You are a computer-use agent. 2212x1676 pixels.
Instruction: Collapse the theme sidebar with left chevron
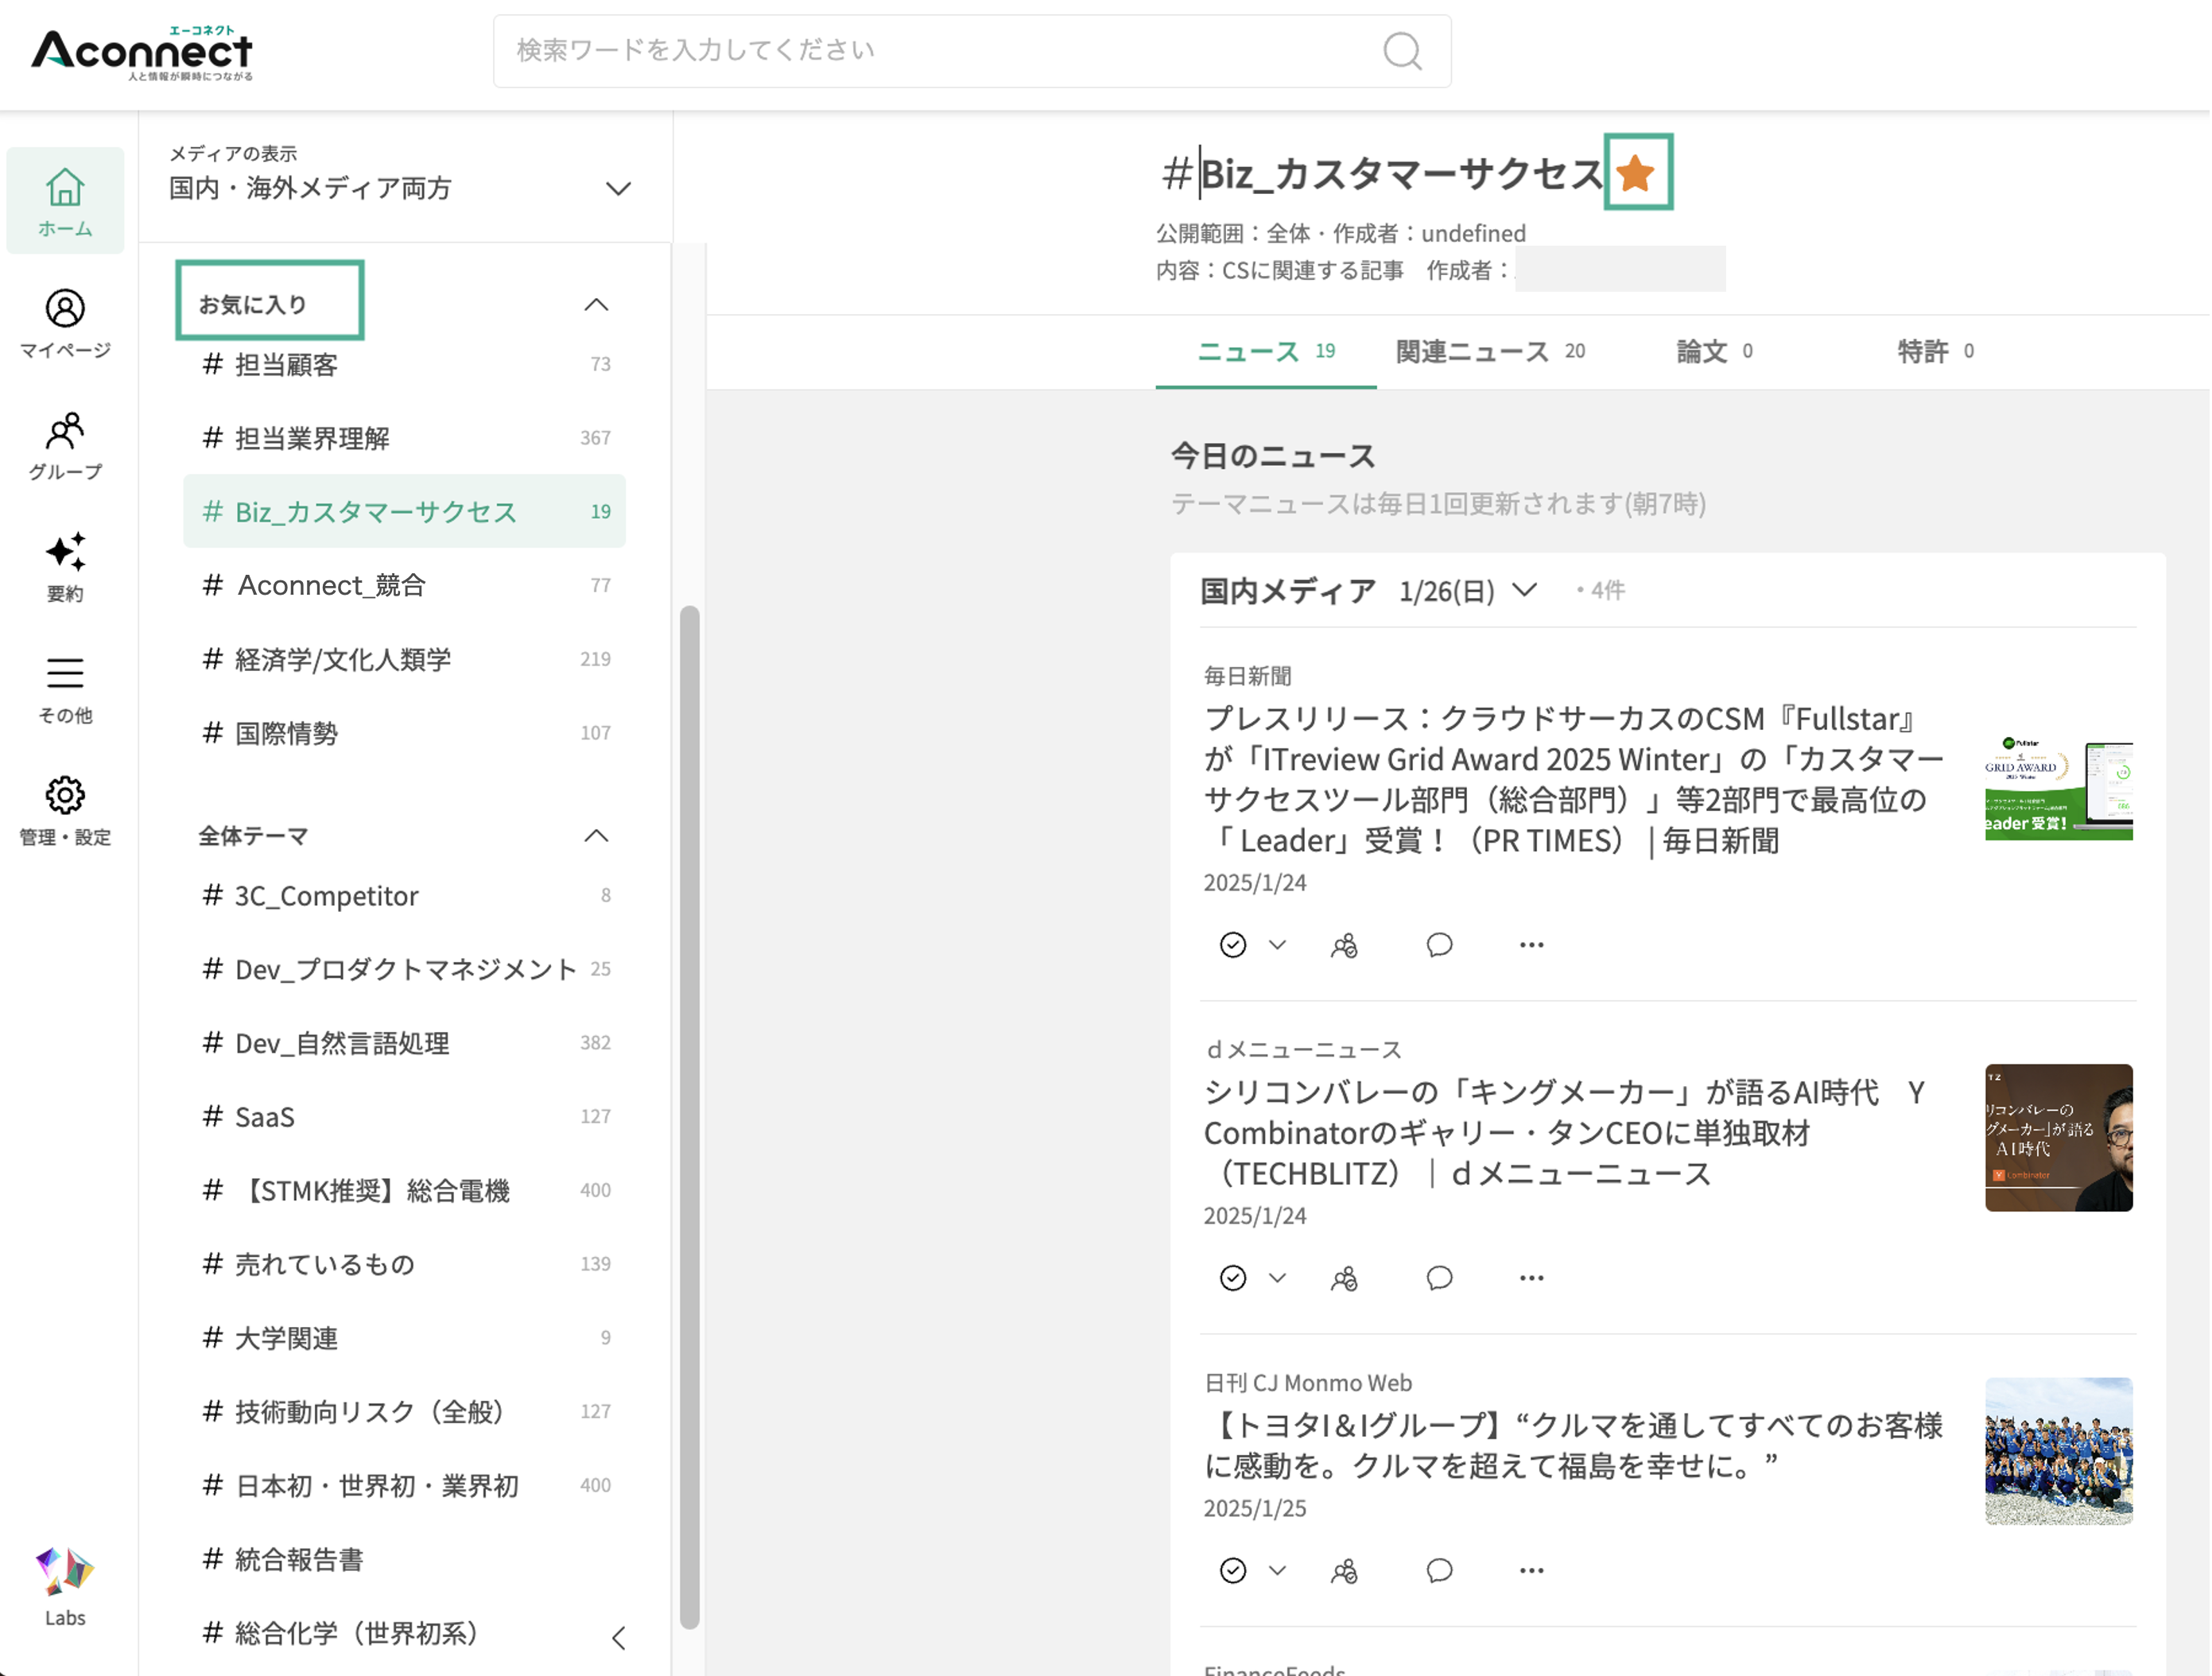point(618,1637)
